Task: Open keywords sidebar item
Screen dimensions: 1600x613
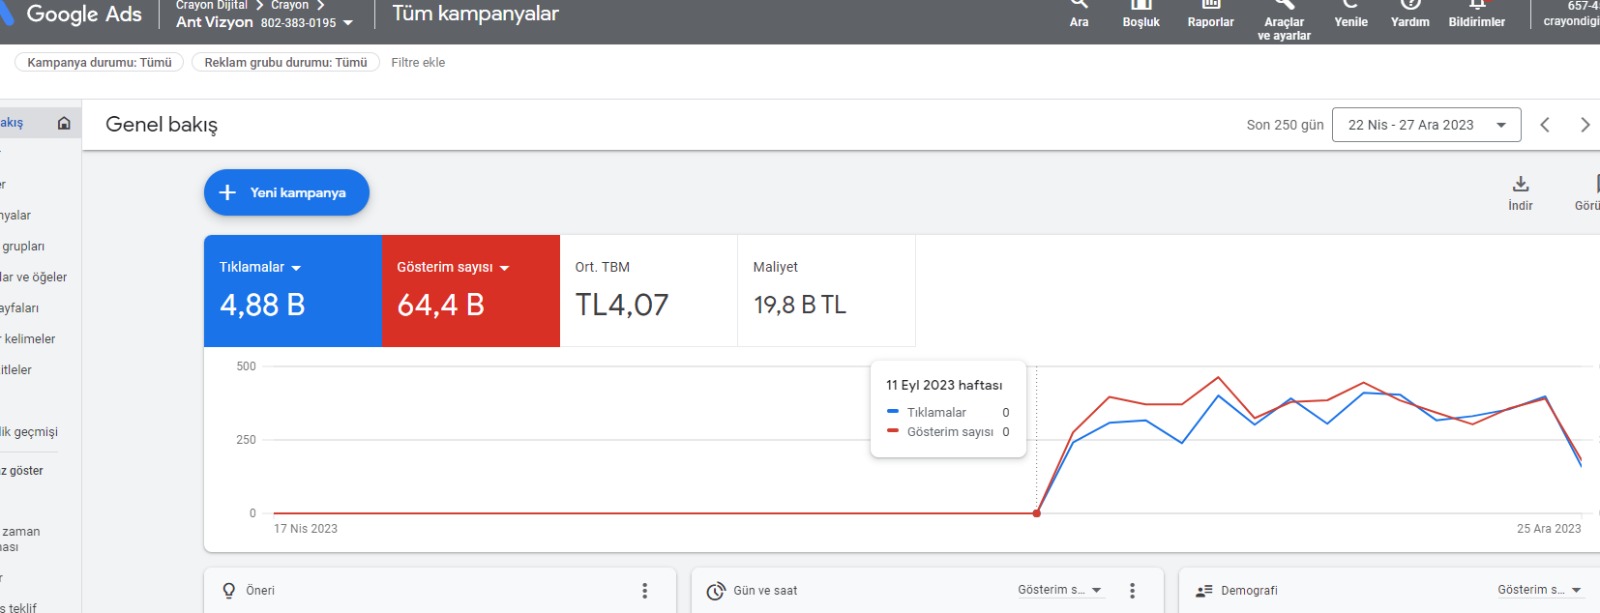Action: 28,339
